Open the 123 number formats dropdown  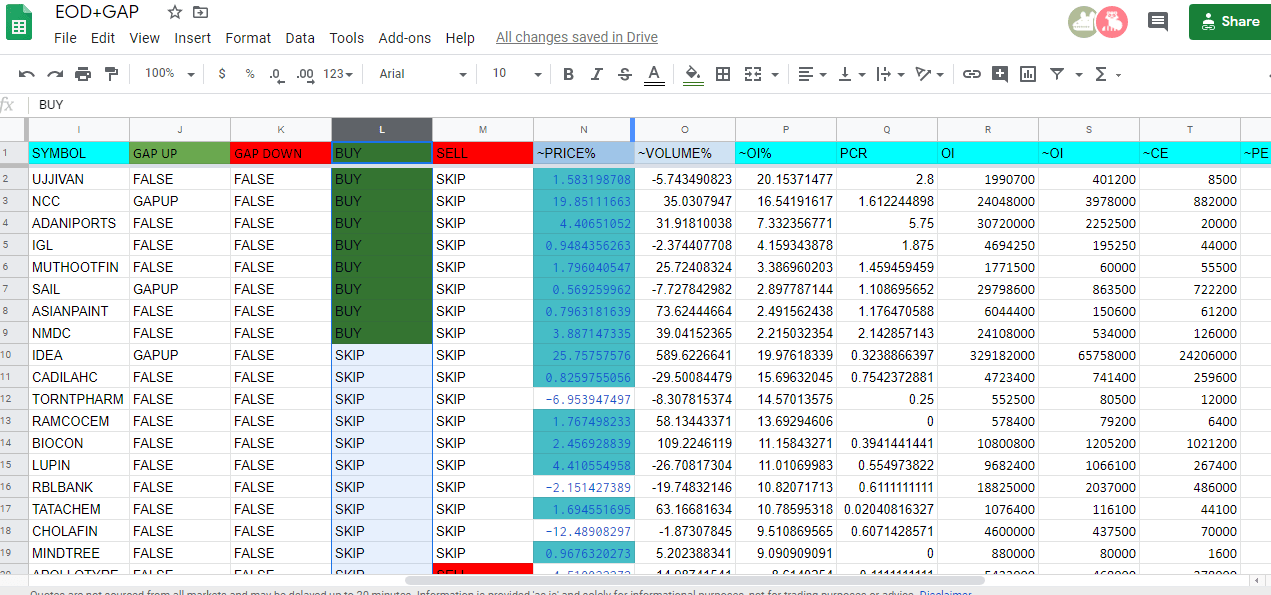tap(339, 74)
